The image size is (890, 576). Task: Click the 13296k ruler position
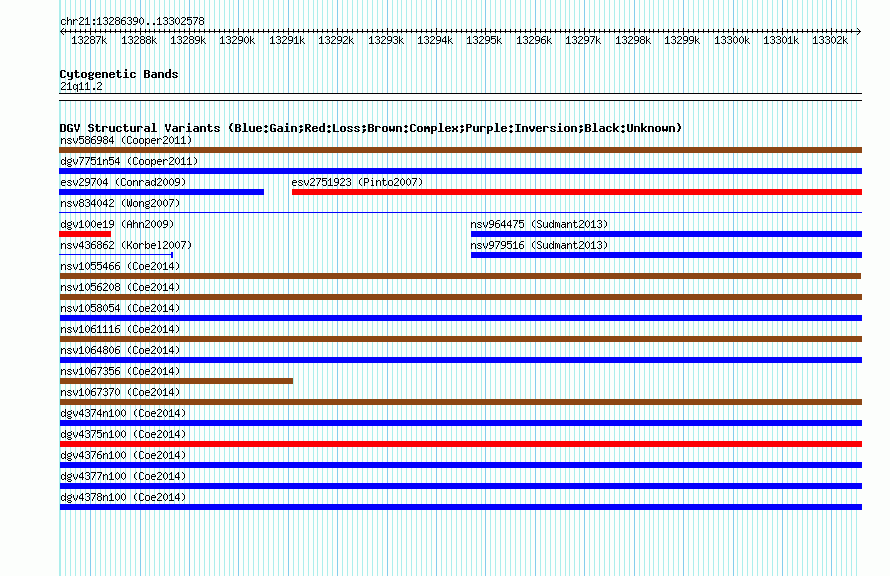tap(534, 40)
